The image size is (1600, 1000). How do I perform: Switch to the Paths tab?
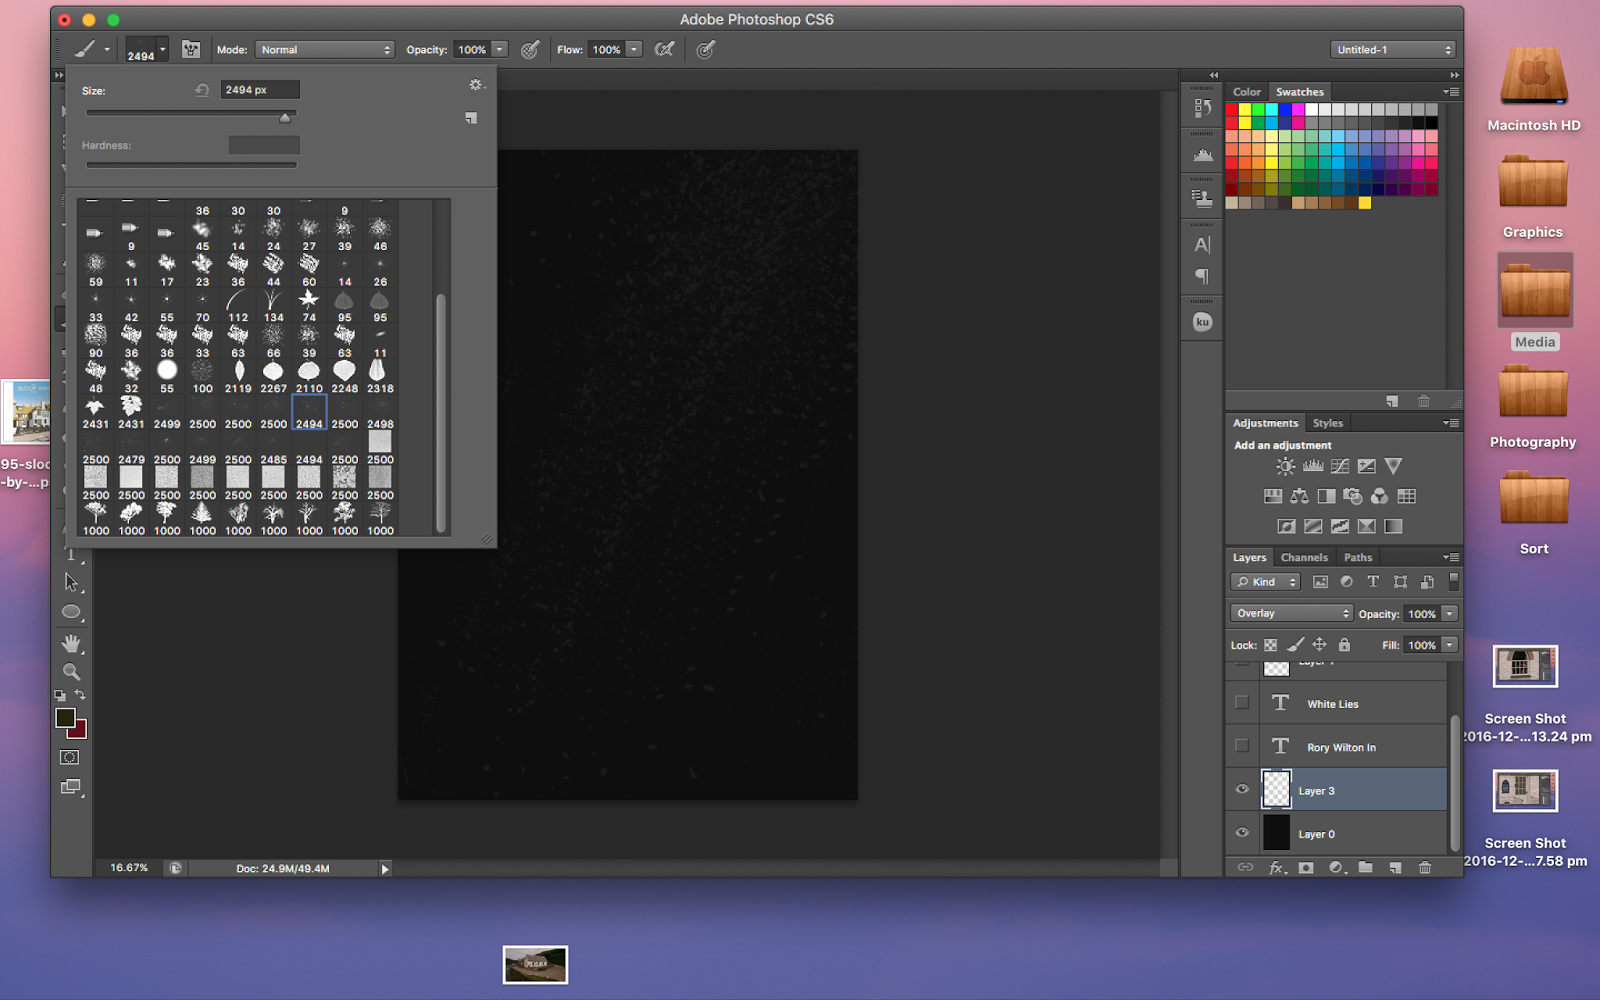pos(1358,557)
